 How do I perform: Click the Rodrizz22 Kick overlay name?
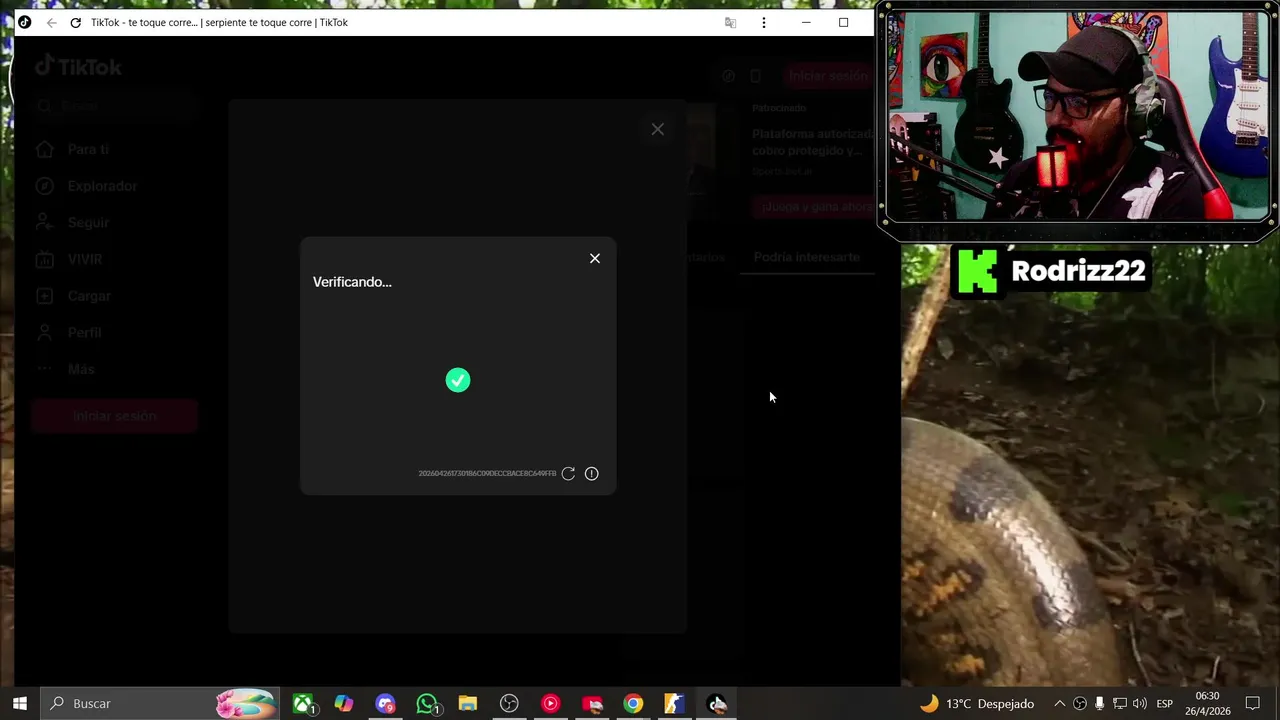pos(1078,271)
